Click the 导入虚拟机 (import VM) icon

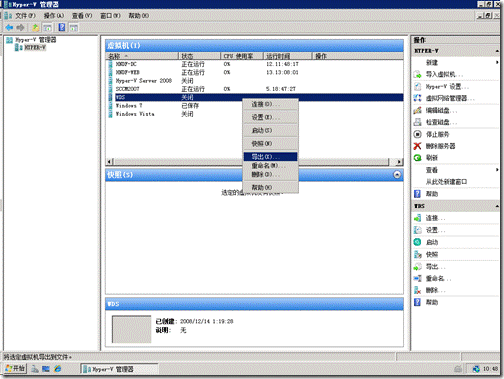(417, 74)
